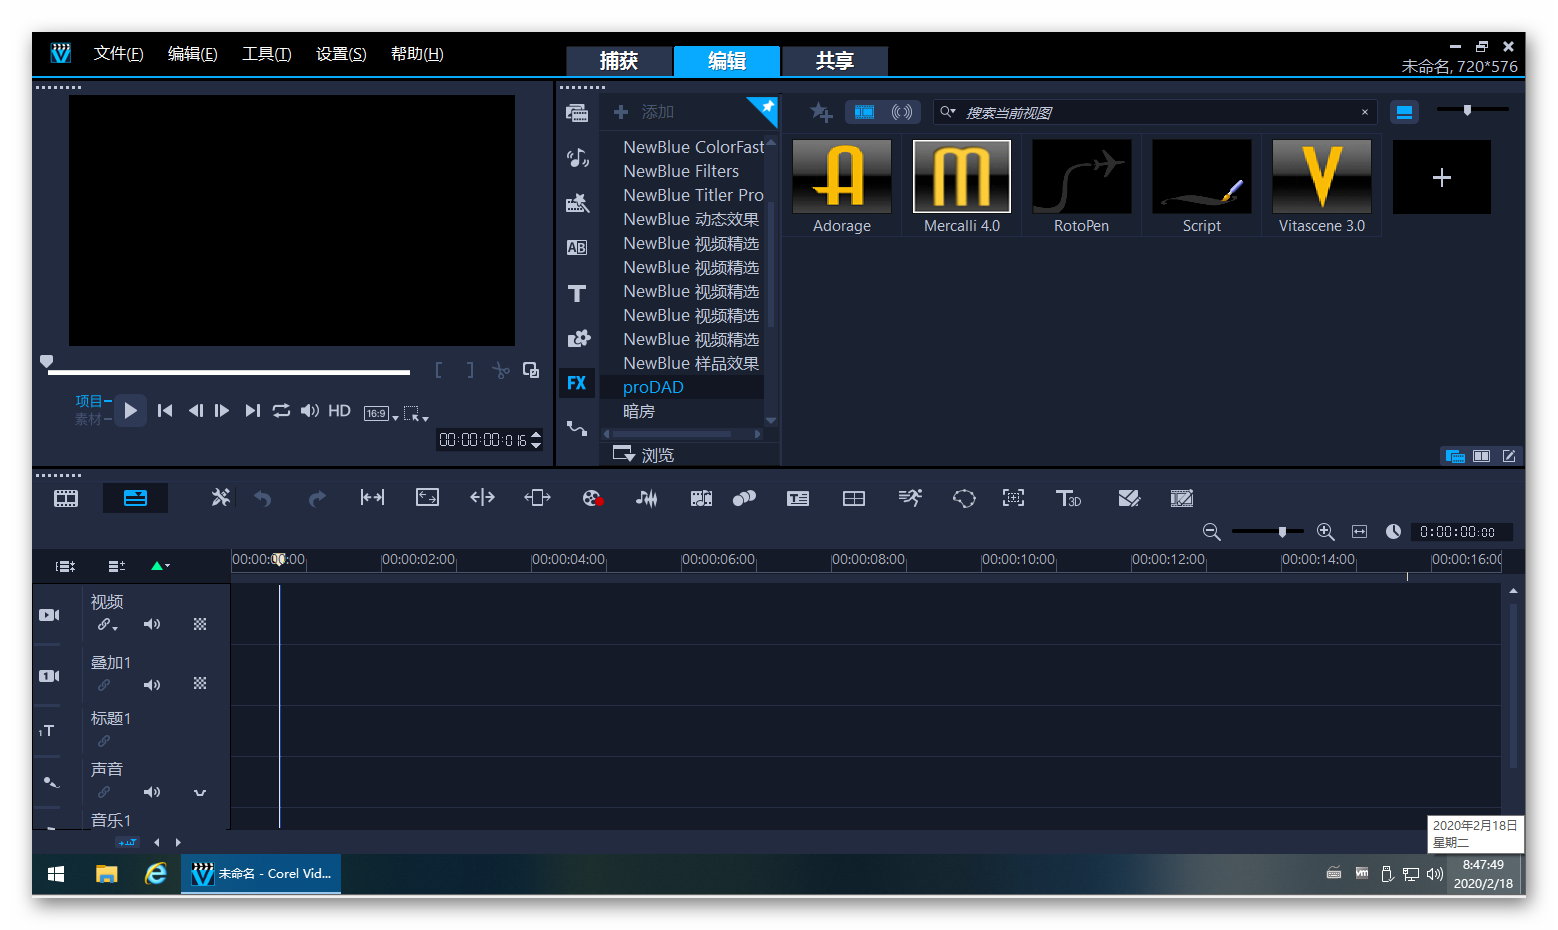Viewport: 1558px width, 930px height.
Task: Open the Path/Motion library icon
Action: pyautogui.click(x=577, y=428)
